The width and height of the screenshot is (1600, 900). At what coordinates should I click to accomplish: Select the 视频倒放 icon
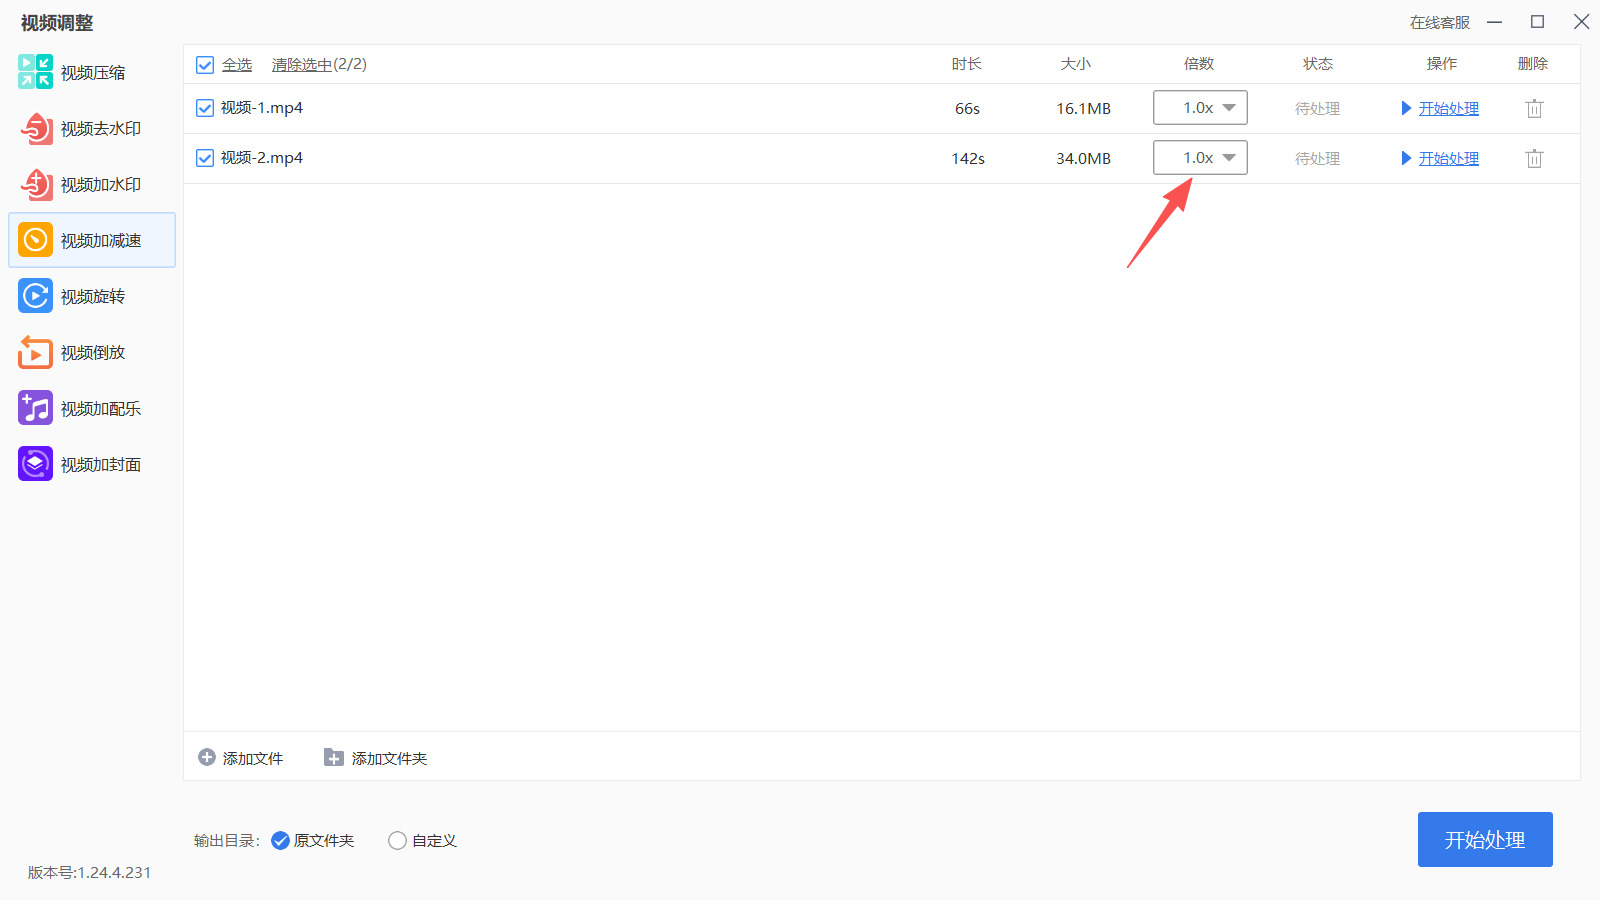[35, 352]
